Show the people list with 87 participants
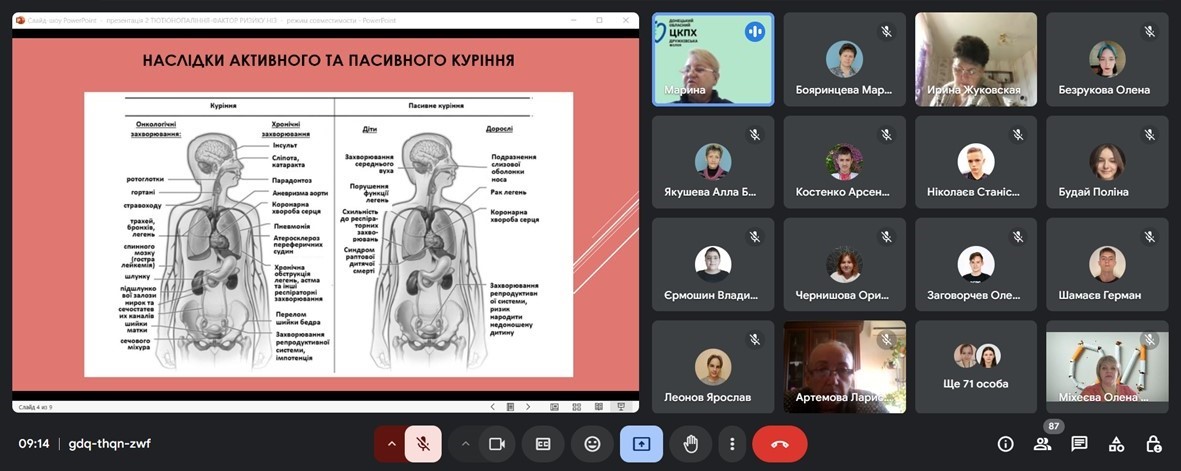The image size is (1181, 471). 1043,444
